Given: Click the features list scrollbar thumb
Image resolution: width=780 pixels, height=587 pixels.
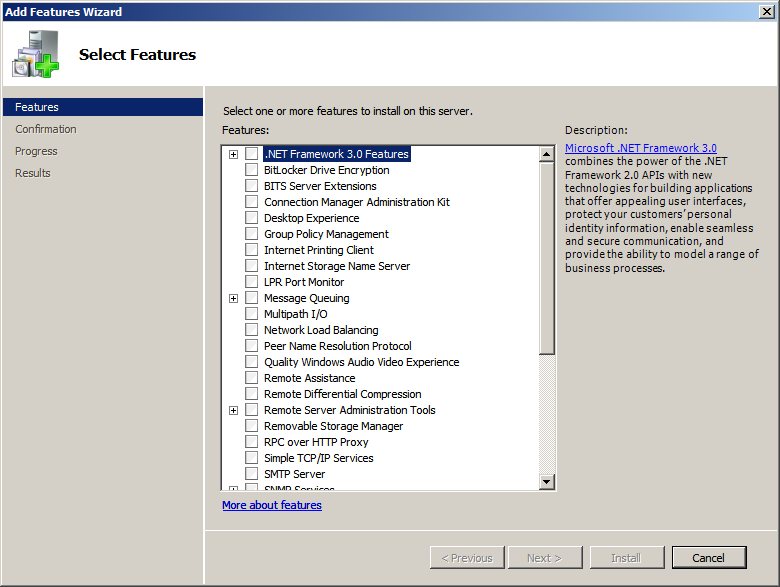Looking at the screenshot, I should tap(547, 259).
